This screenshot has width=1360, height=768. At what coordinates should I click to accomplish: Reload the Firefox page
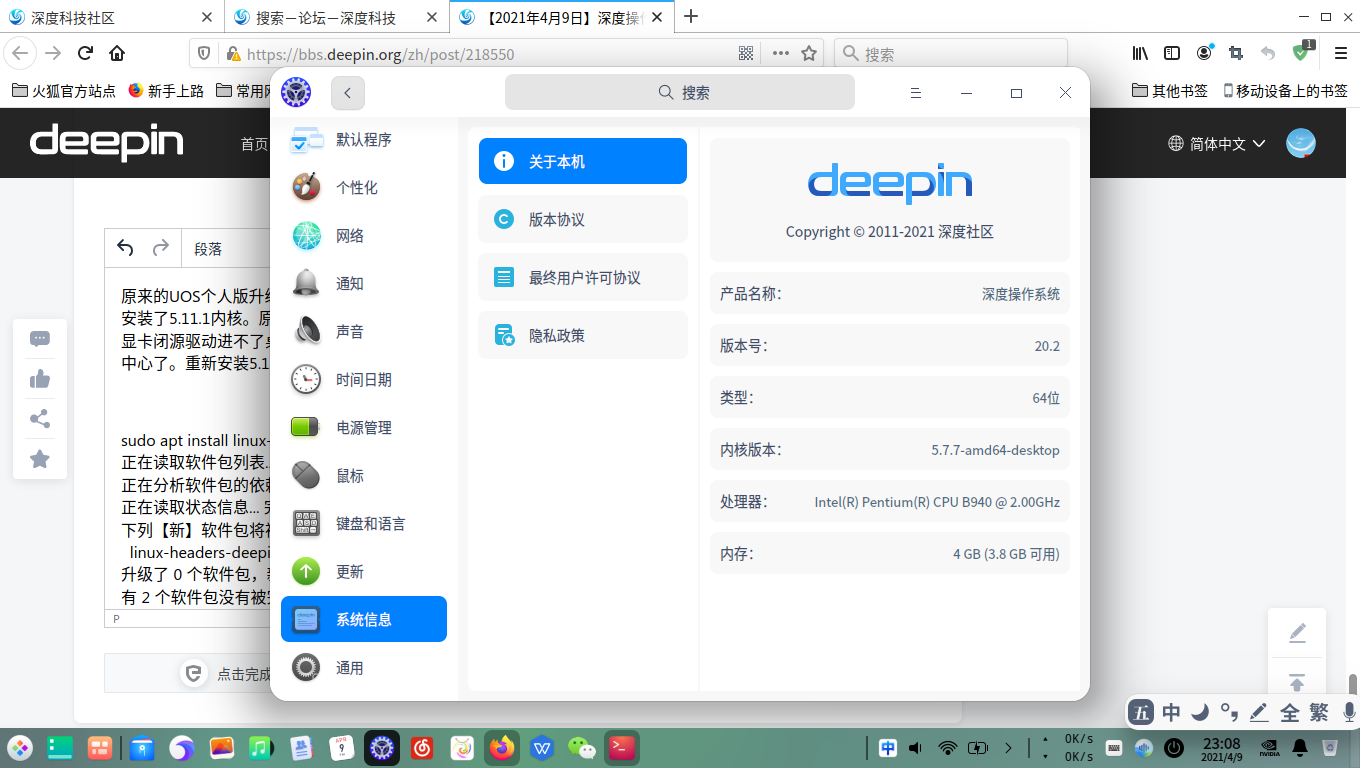[86, 54]
